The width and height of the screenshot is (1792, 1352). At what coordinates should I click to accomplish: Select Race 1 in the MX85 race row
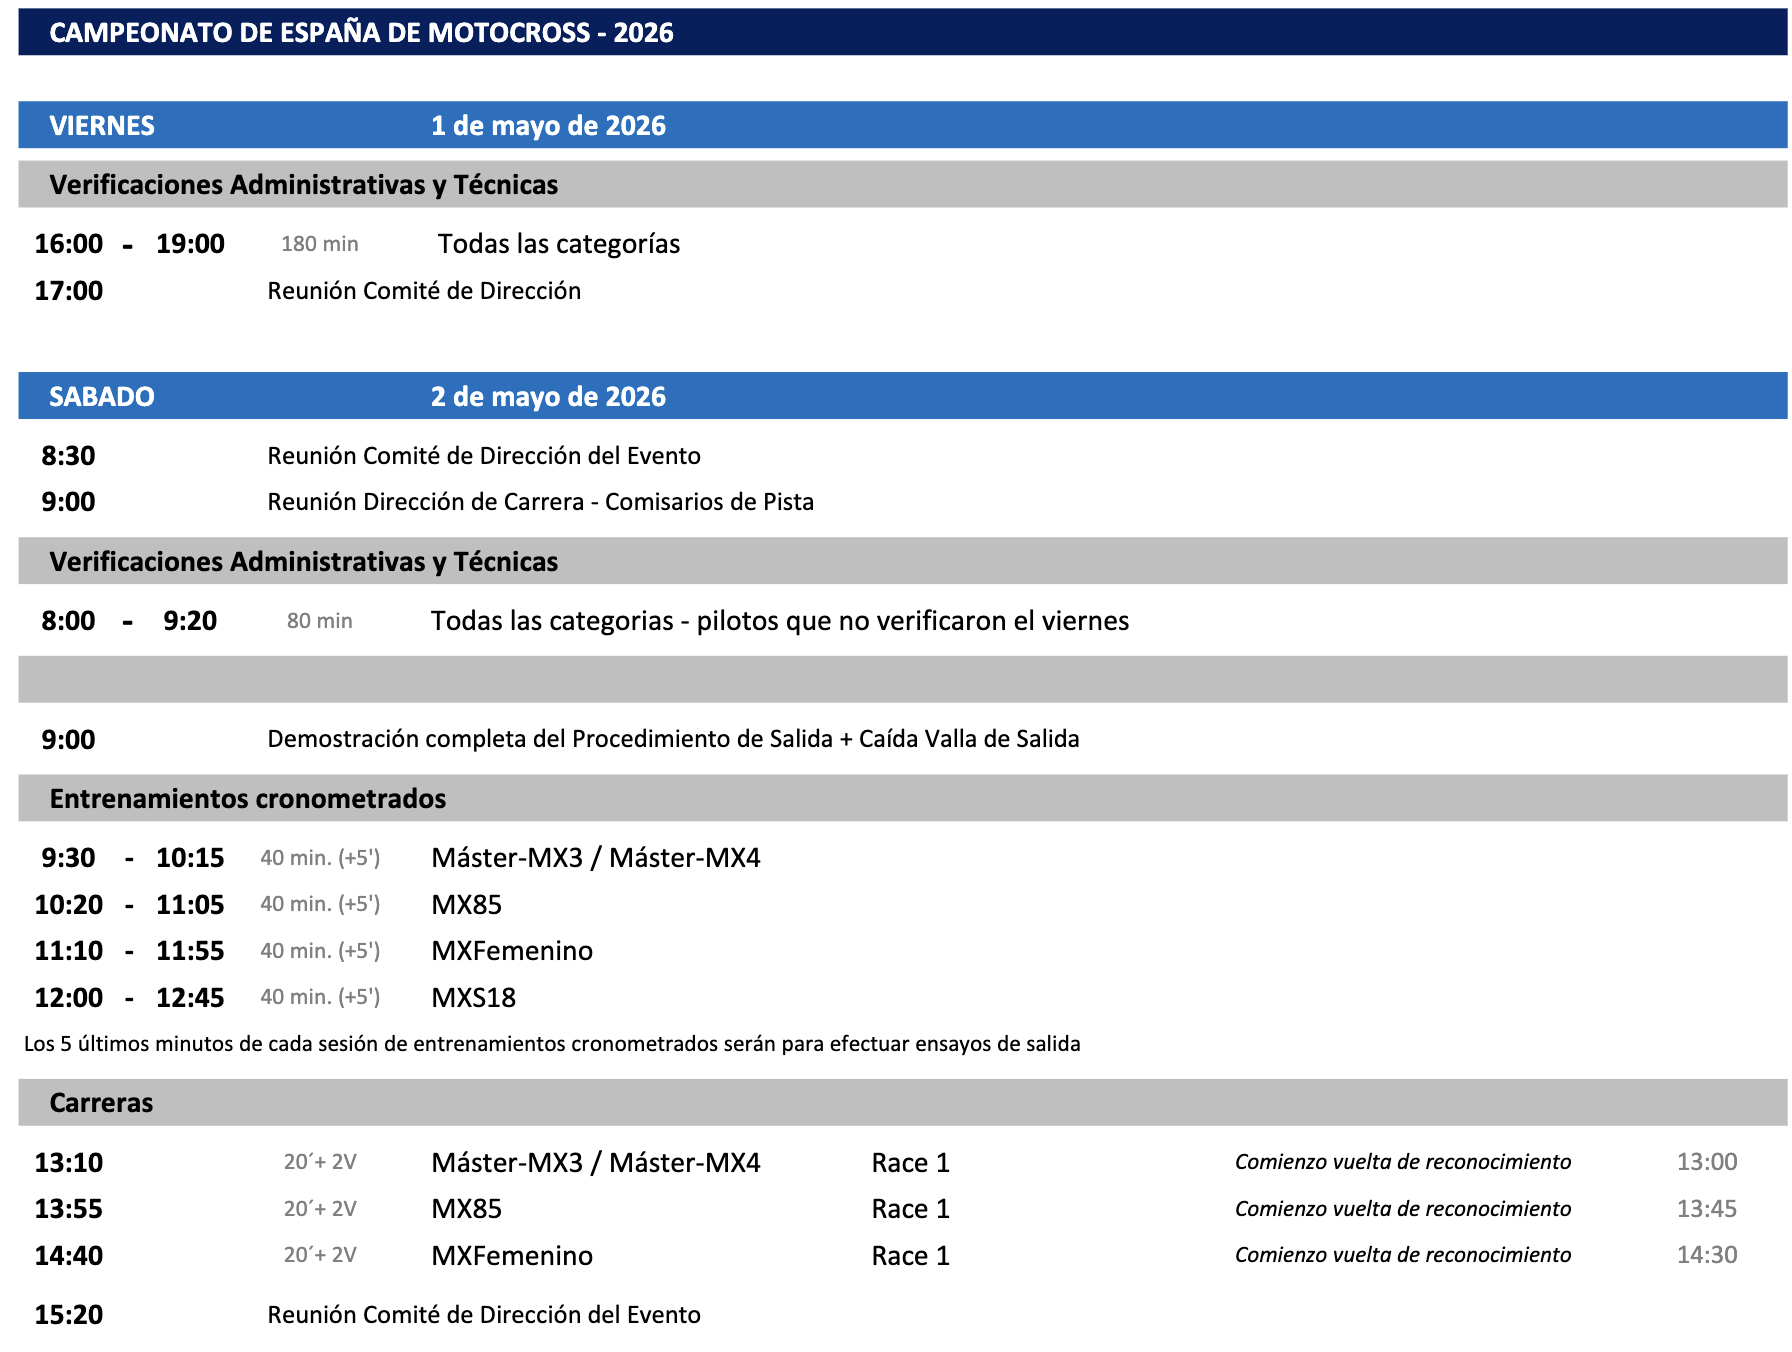(910, 1209)
